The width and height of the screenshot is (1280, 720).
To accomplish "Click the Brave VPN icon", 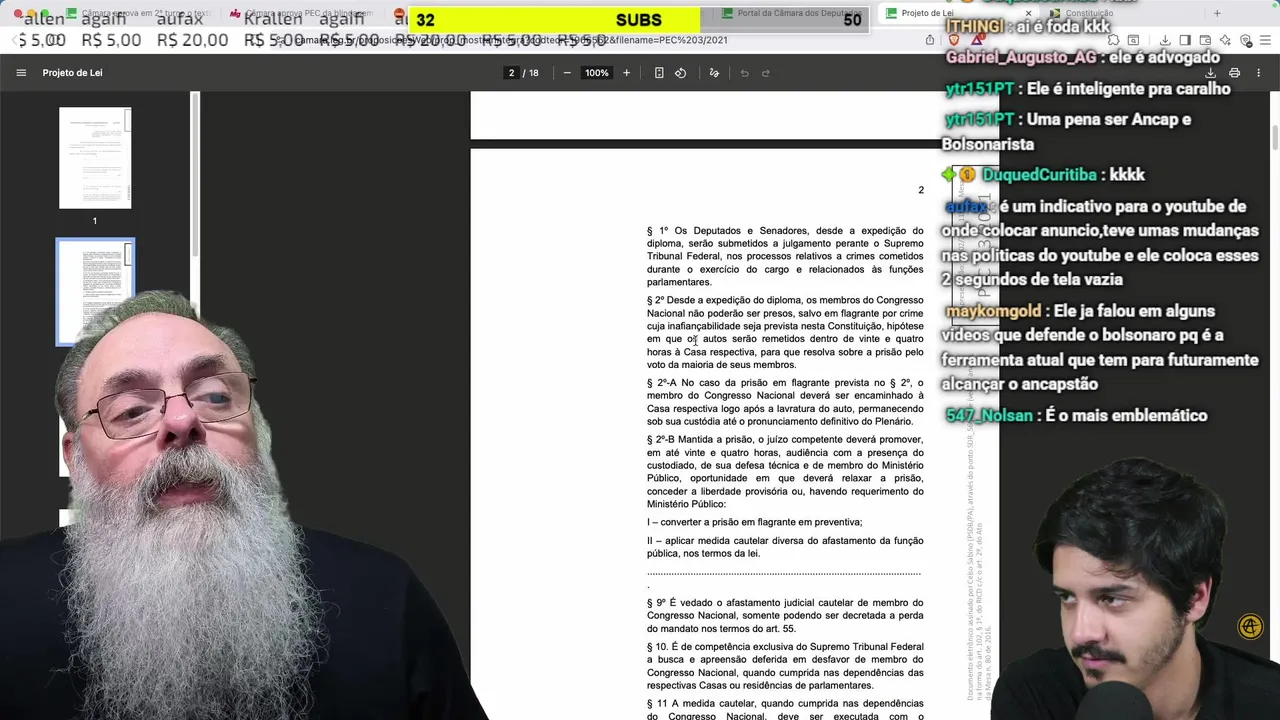I will [1246, 40].
